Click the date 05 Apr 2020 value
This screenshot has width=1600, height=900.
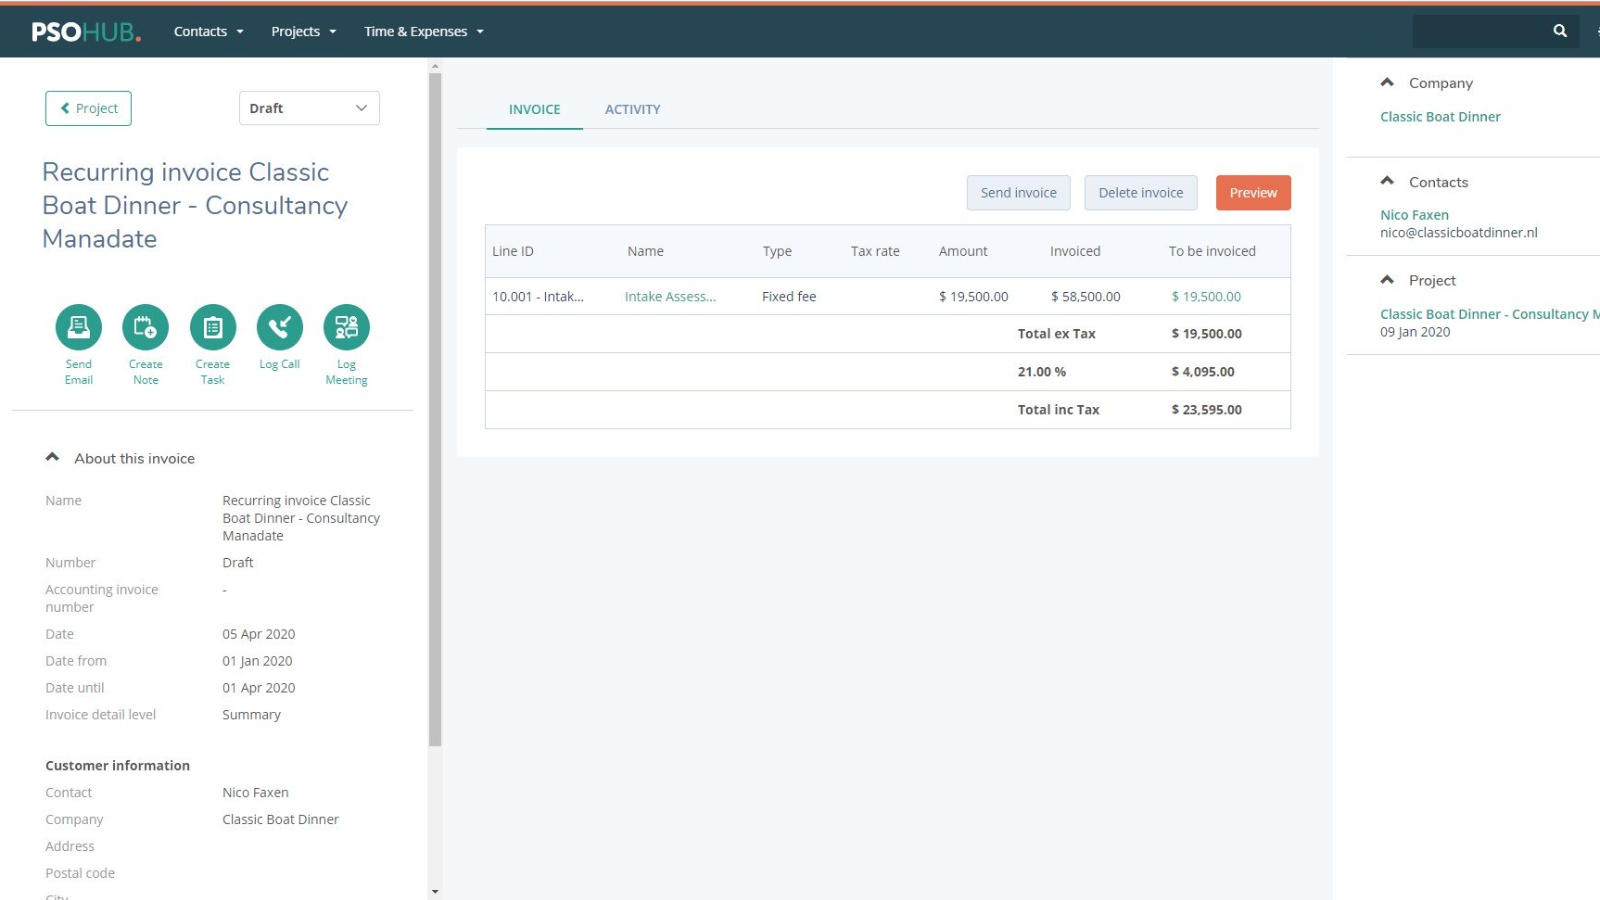tap(259, 634)
